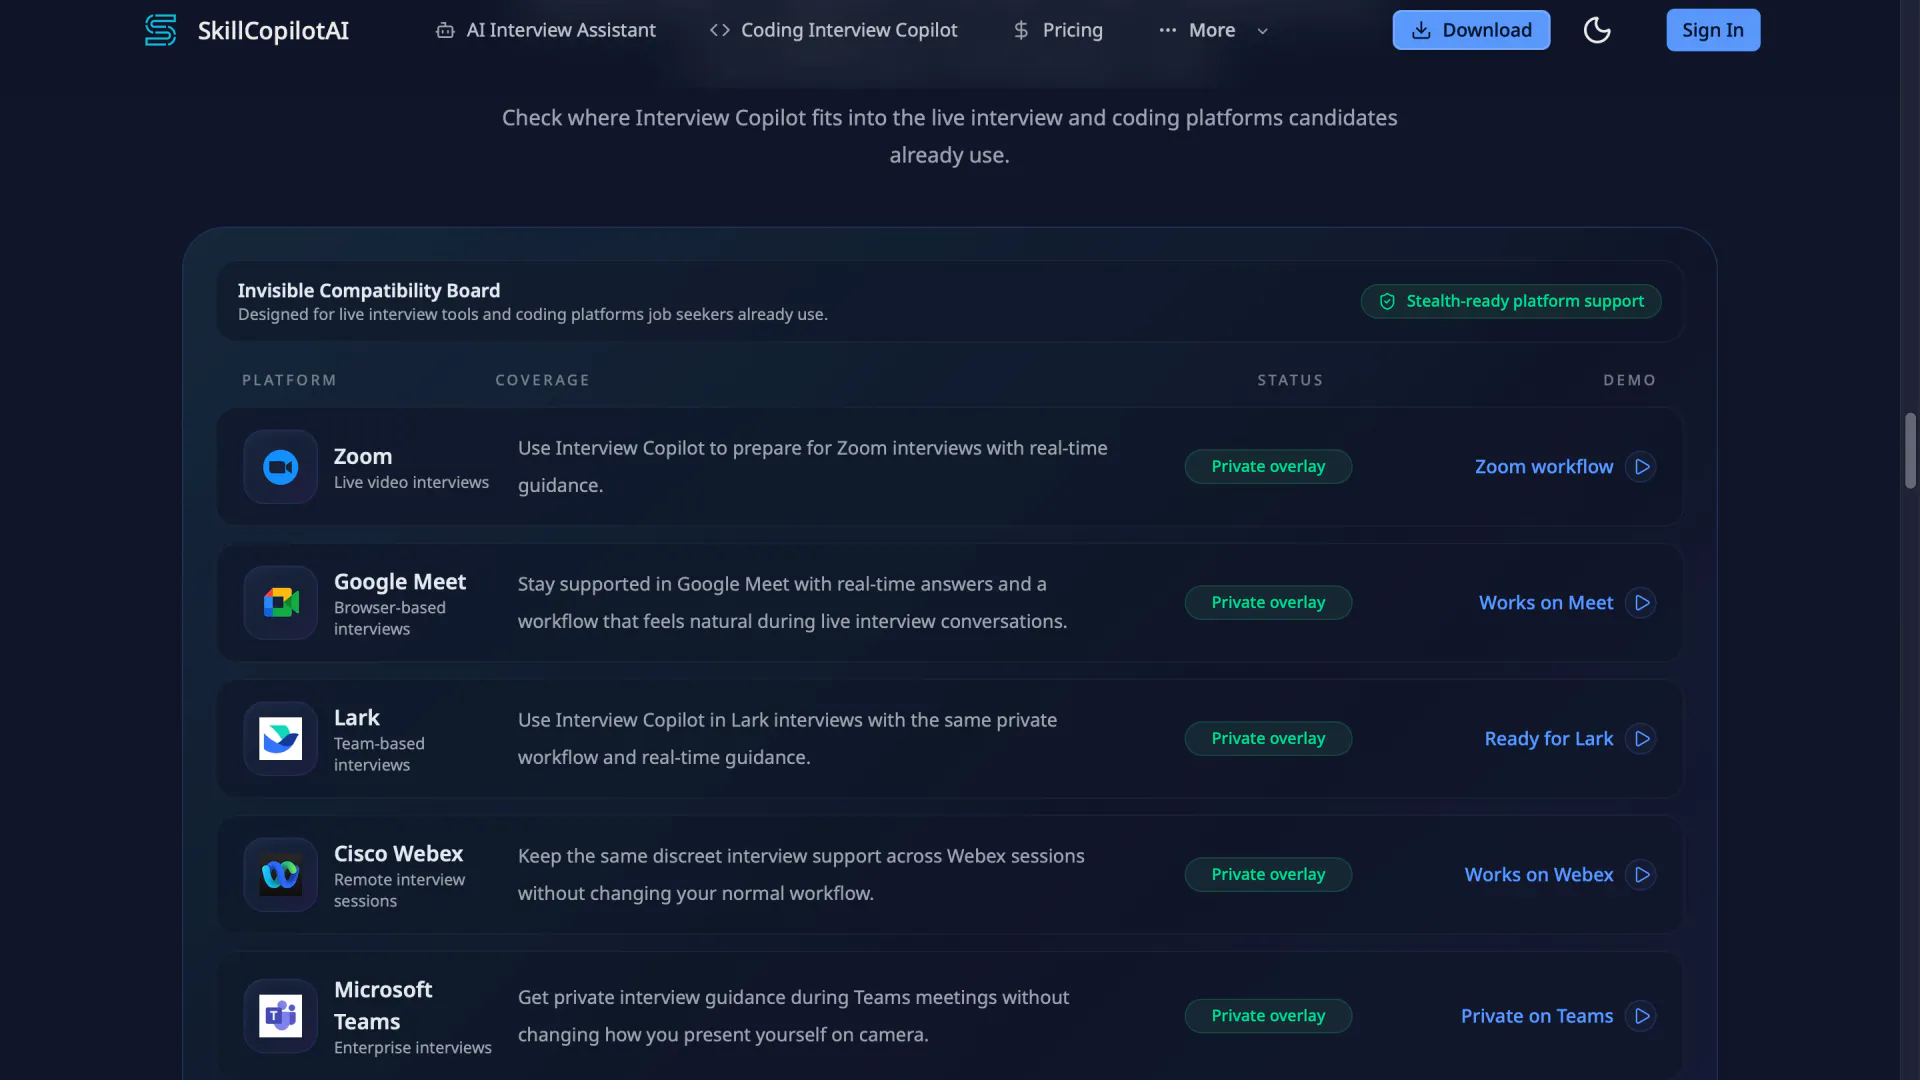Click the Live video interviews subtitle
The height and width of the screenshot is (1080, 1920).
(x=411, y=482)
